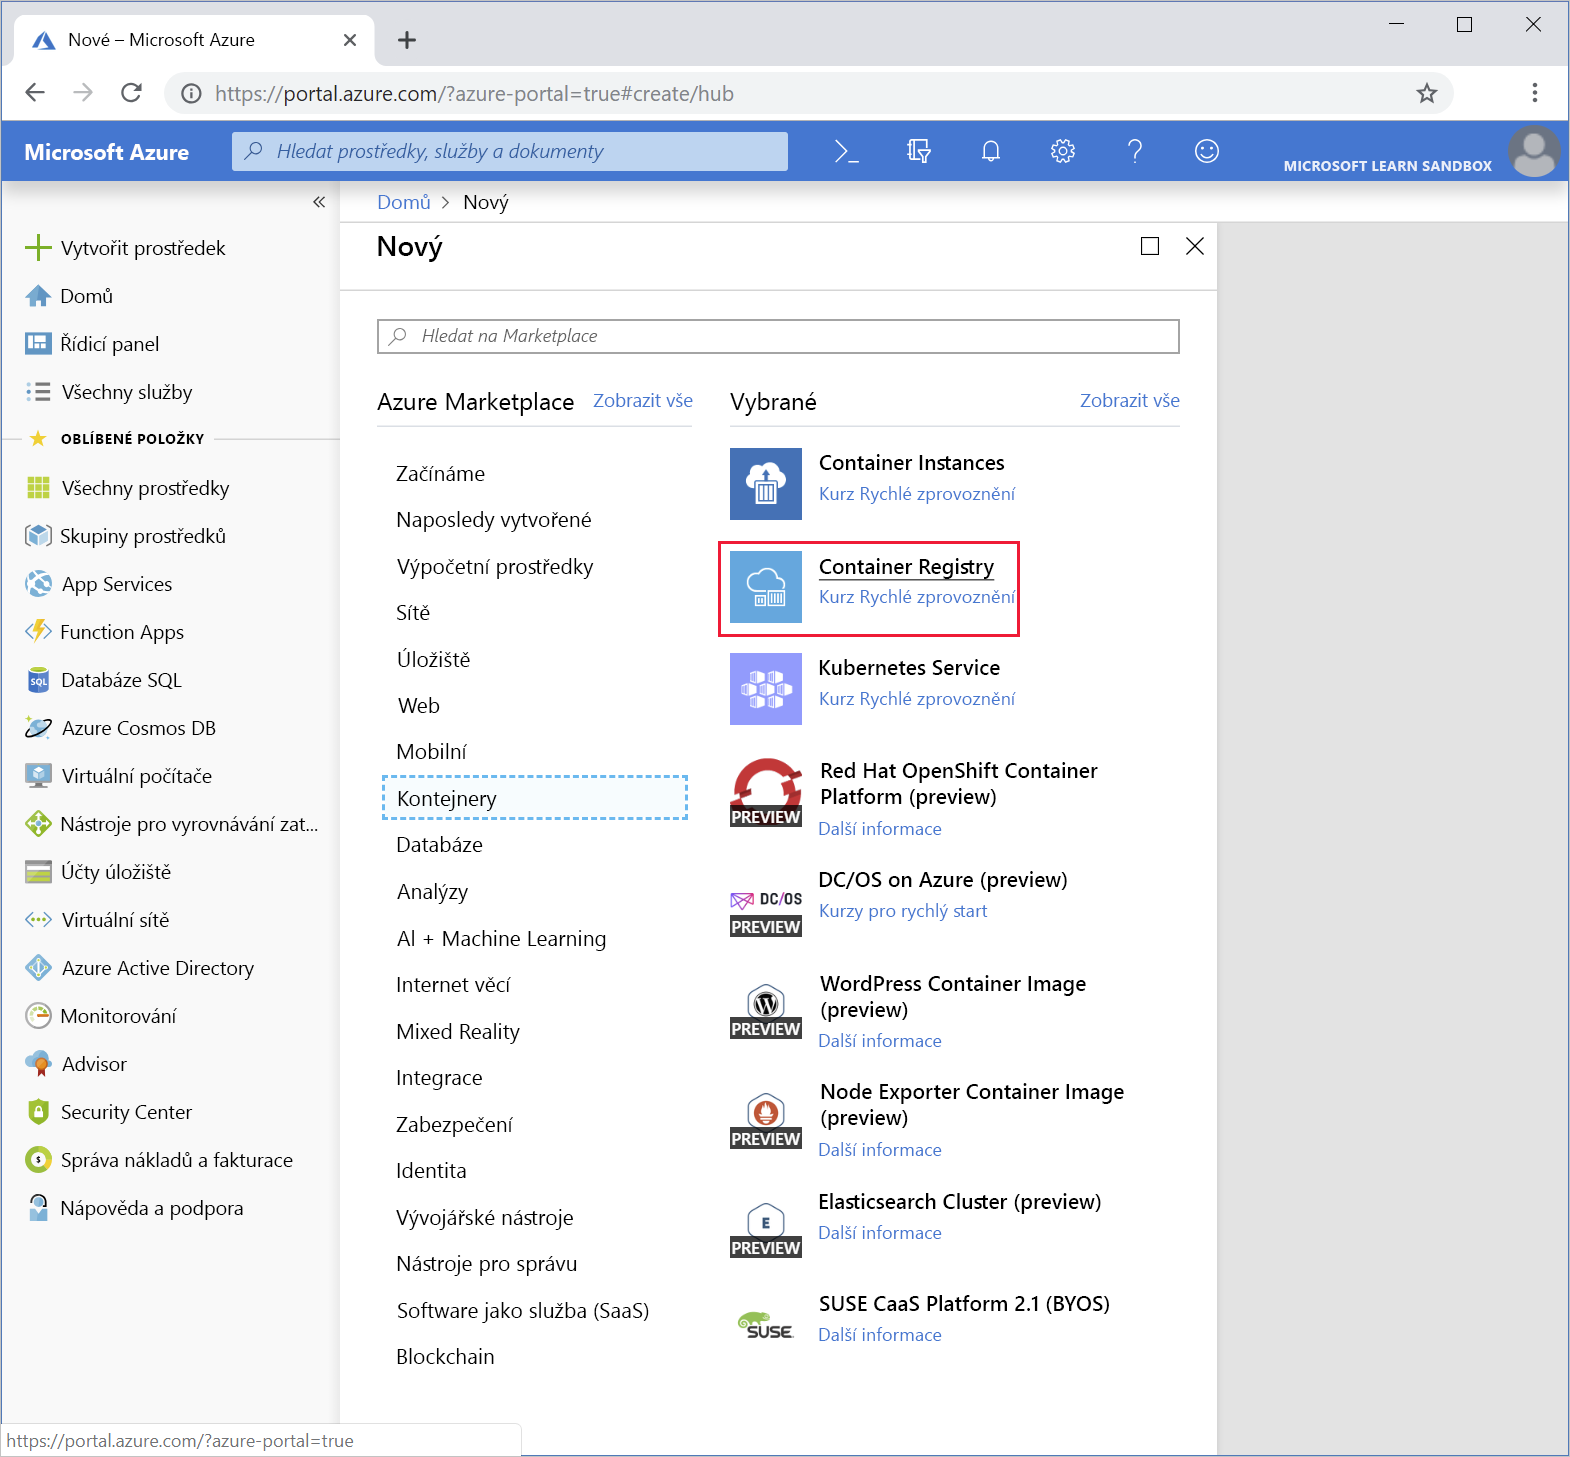The image size is (1570, 1457).
Task: Click the Red Hat OpenShift icon
Action: click(x=766, y=792)
